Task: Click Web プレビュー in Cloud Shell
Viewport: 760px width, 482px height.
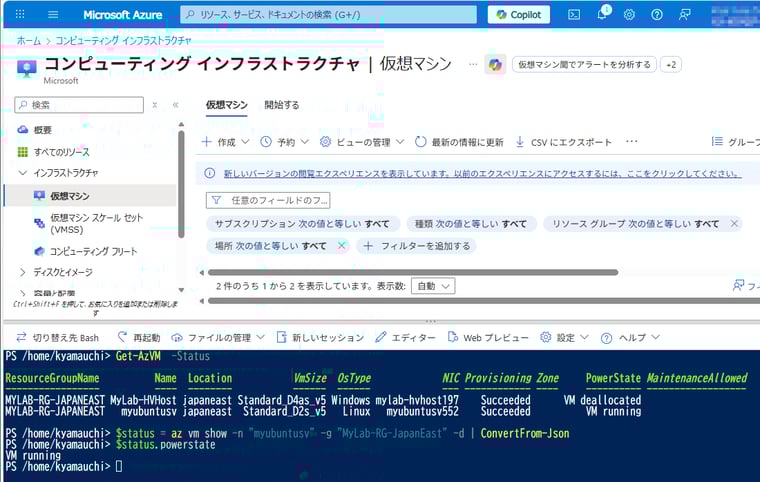Action: point(488,337)
